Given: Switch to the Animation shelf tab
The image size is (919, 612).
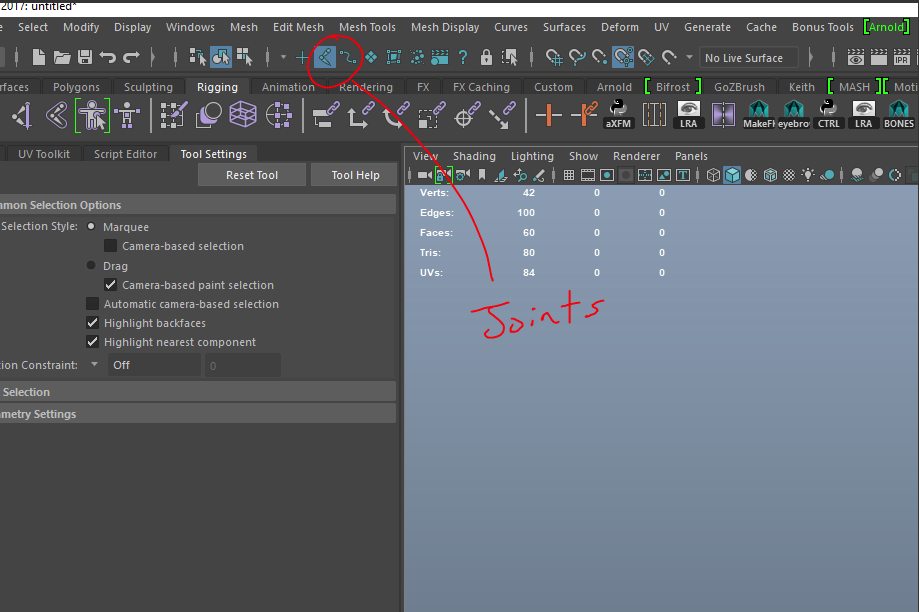Looking at the screenshot, I should coord(288,87).
